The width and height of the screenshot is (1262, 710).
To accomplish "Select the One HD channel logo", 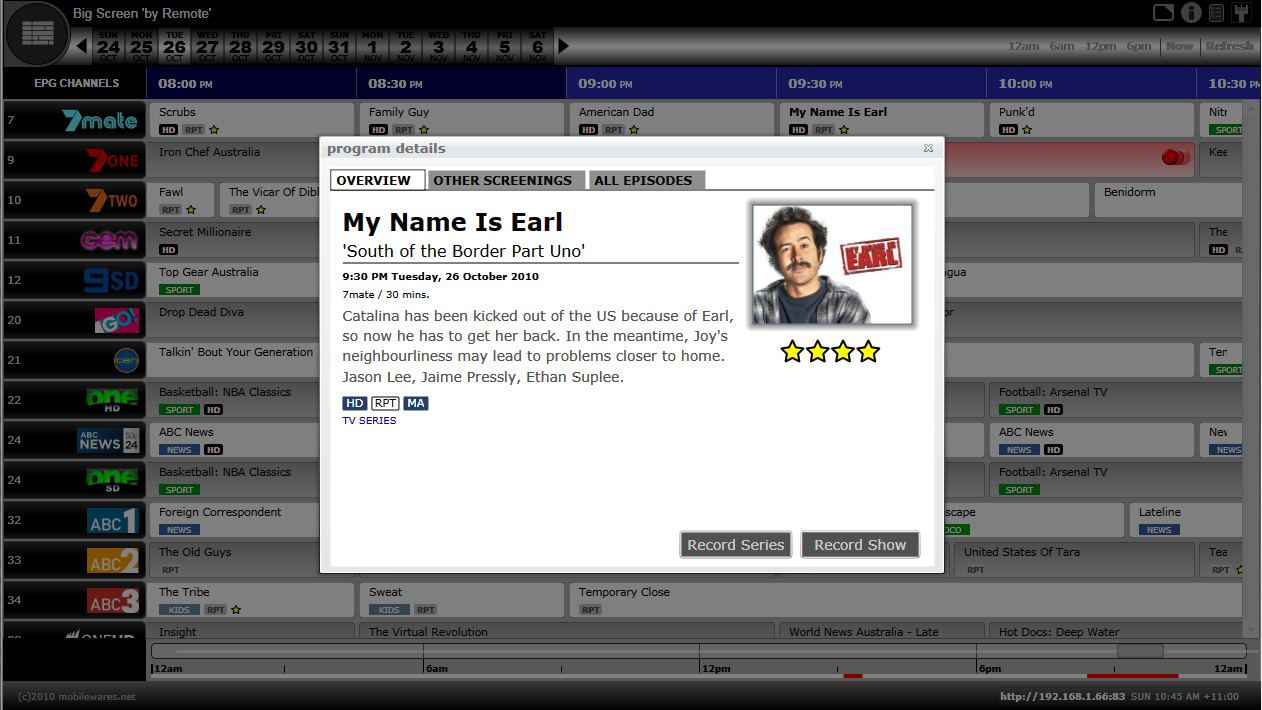I will pos(112,400).
